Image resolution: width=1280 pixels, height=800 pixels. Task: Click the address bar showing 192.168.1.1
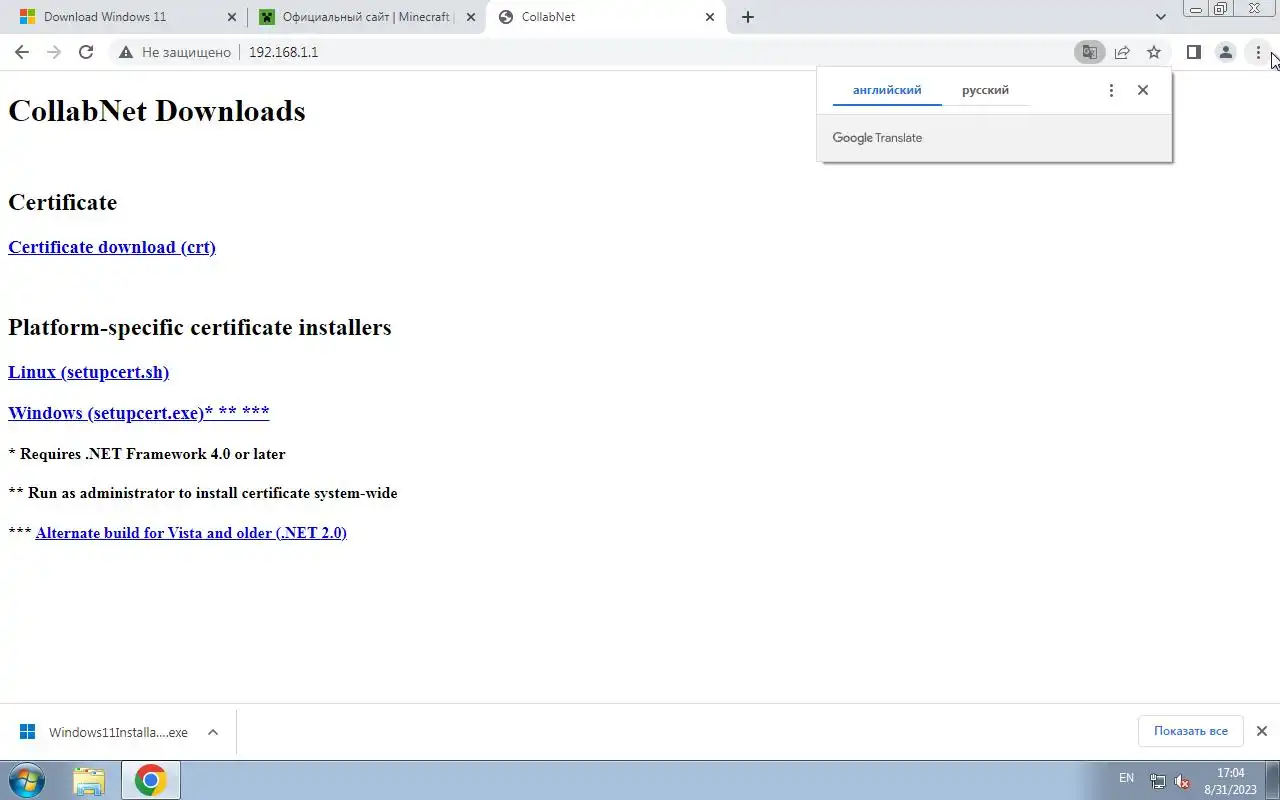coord(283,52)
